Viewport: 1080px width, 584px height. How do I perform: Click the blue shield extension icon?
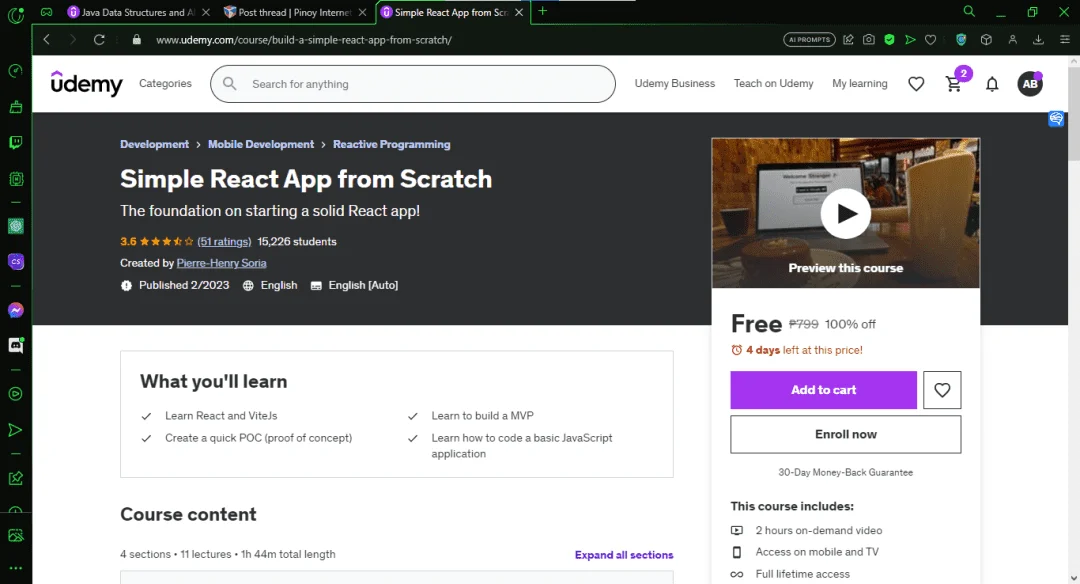click(x=961, y=39)
